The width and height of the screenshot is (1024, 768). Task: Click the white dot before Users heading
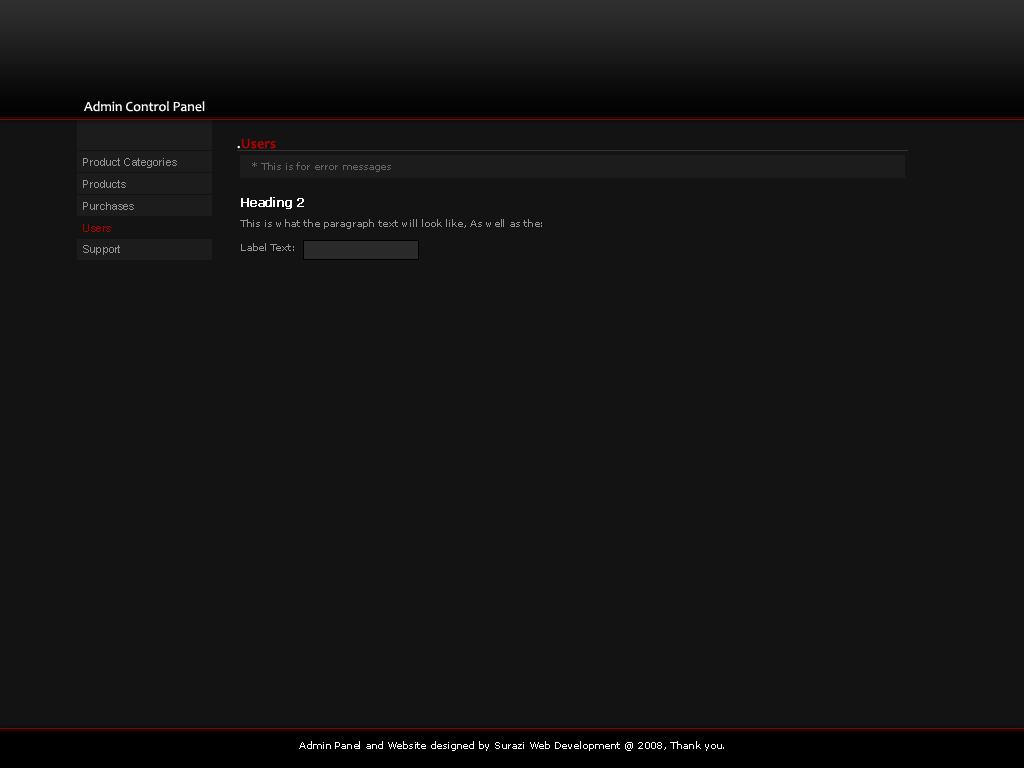238,148
